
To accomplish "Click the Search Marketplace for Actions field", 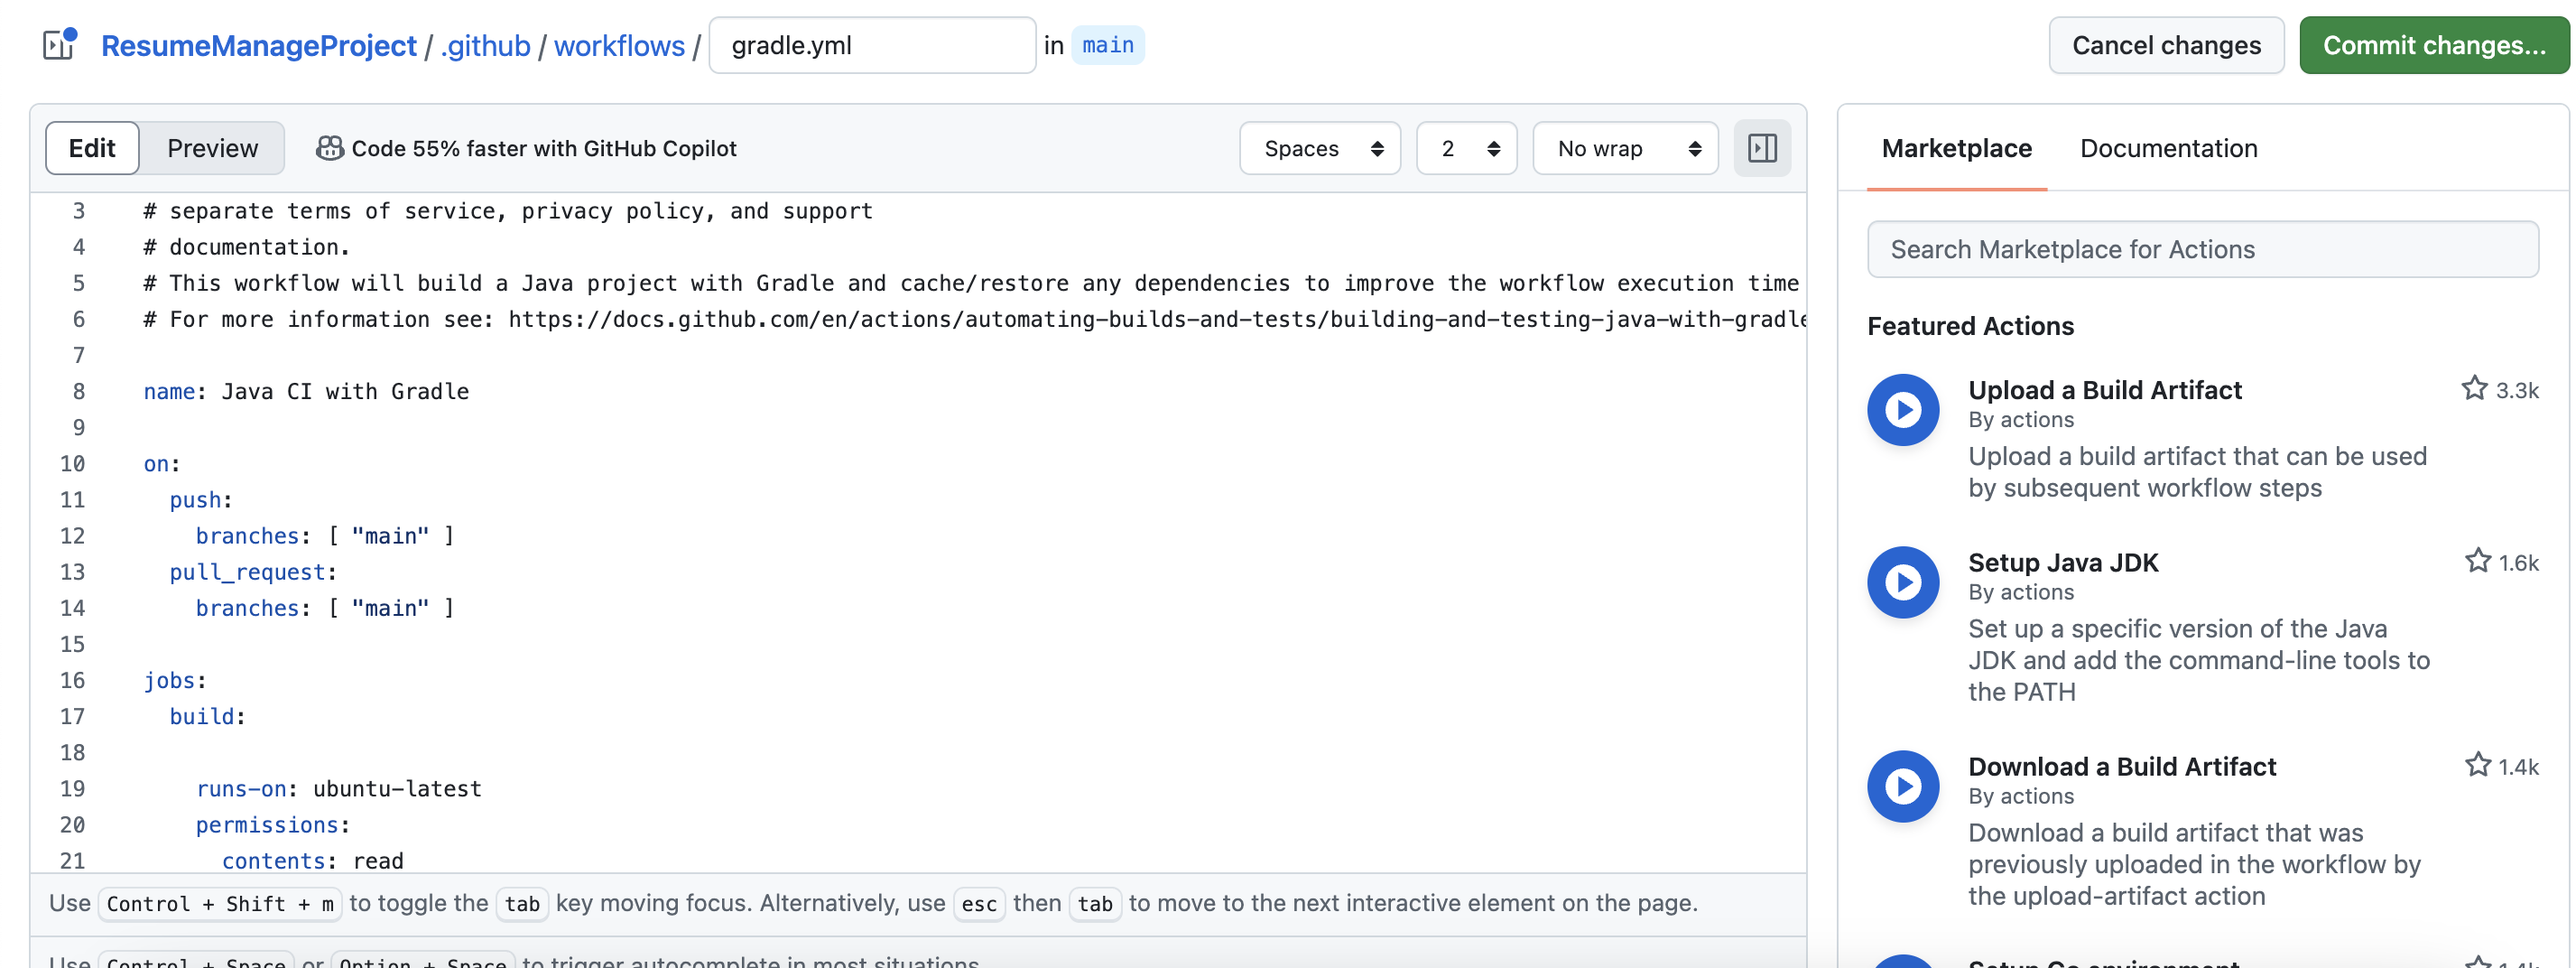I will (2202, 249).
